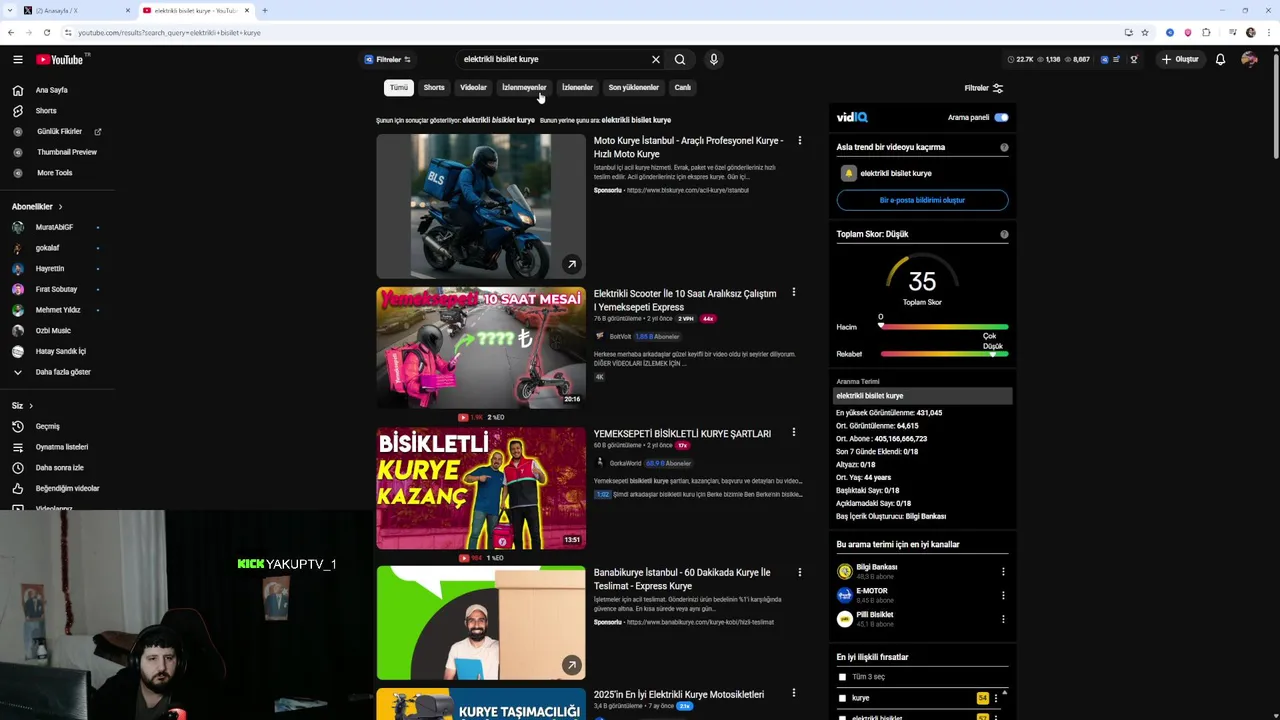Open the Bilgi Bankası channel link

coord(876,568)
